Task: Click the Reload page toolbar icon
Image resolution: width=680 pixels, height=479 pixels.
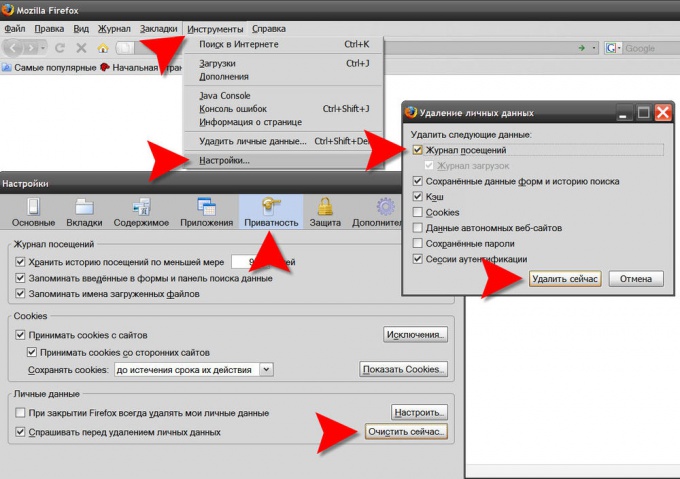Action: (x=60, y=48)
